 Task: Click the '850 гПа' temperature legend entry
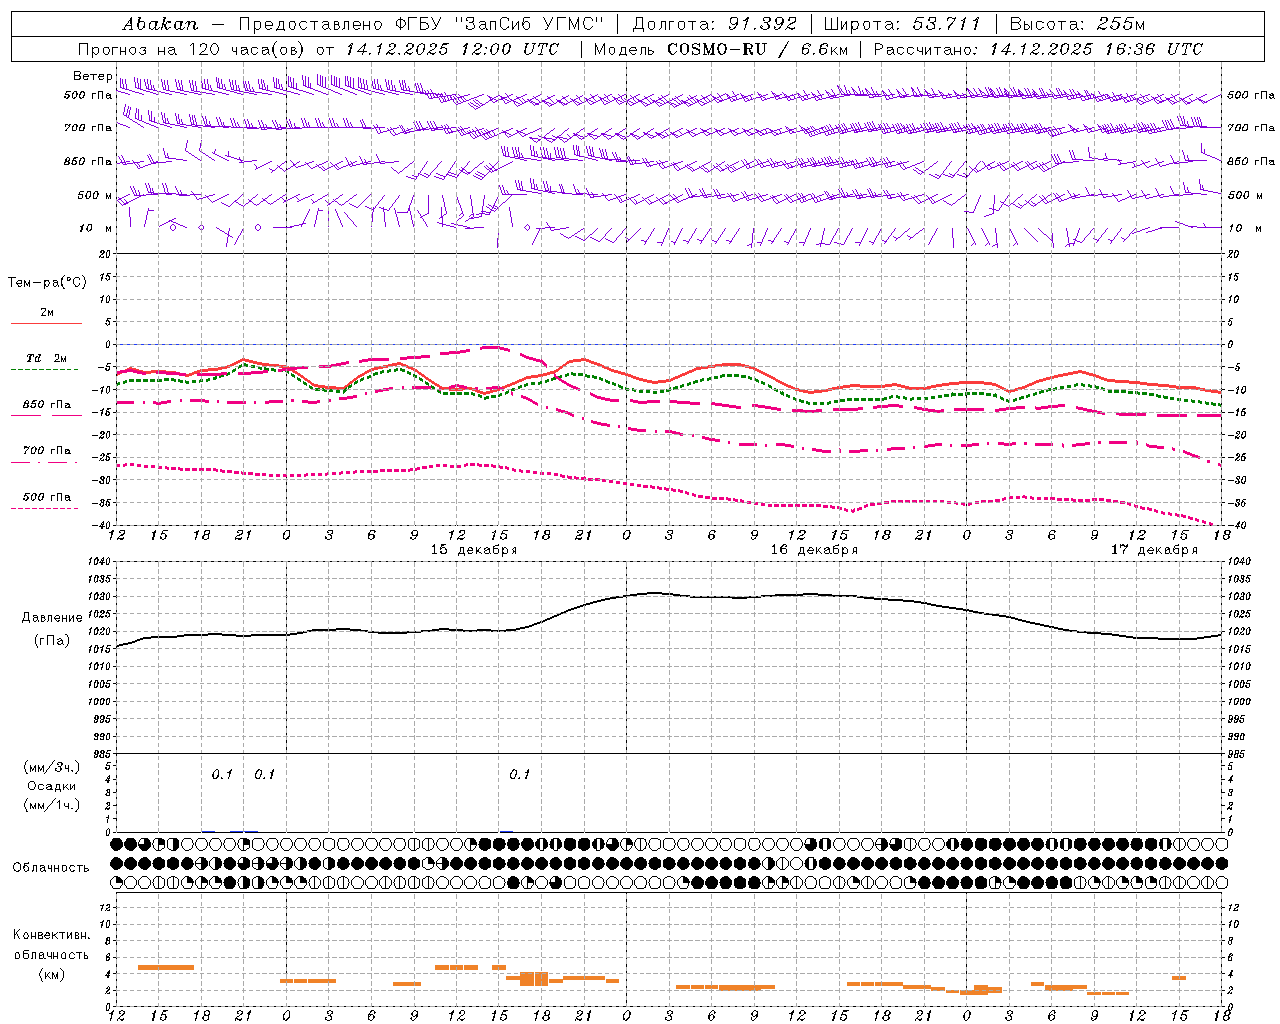47,405
